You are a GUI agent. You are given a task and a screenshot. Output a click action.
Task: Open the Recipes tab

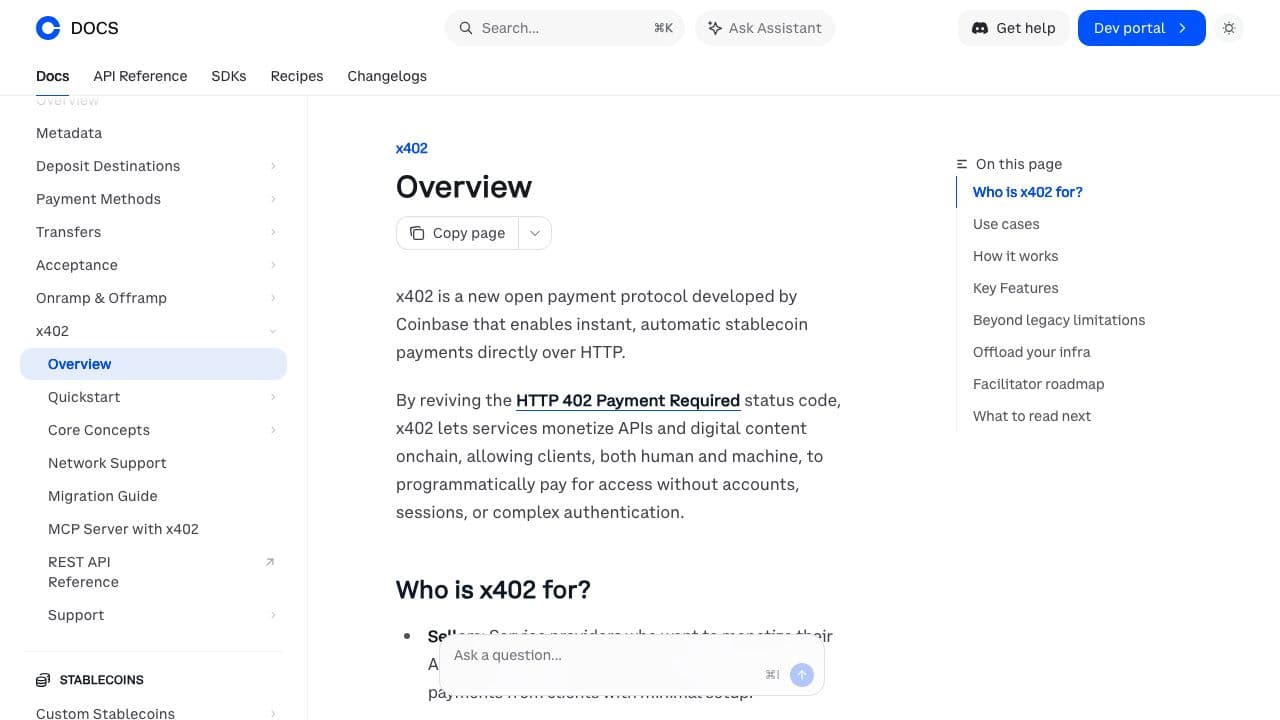pos(297,76)
